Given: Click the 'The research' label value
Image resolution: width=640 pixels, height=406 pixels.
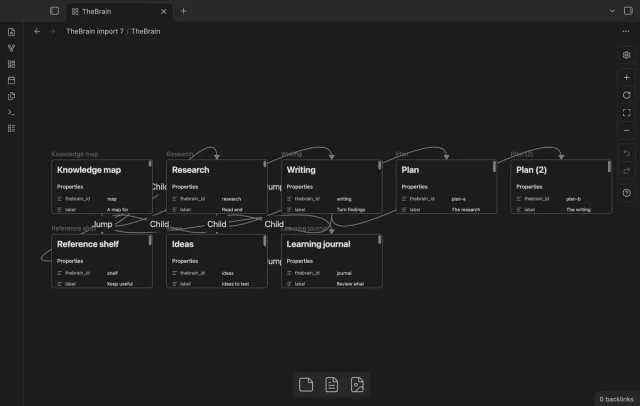Looking at the screenshot, I should 466,210.
